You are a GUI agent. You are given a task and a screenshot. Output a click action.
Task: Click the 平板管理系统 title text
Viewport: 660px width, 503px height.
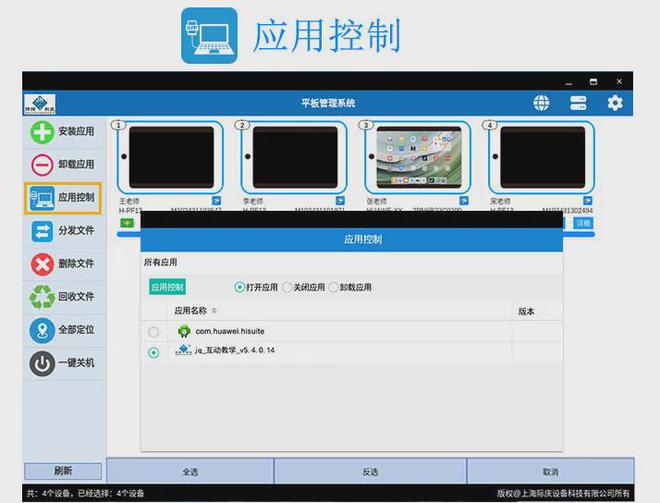coord(328,103)
